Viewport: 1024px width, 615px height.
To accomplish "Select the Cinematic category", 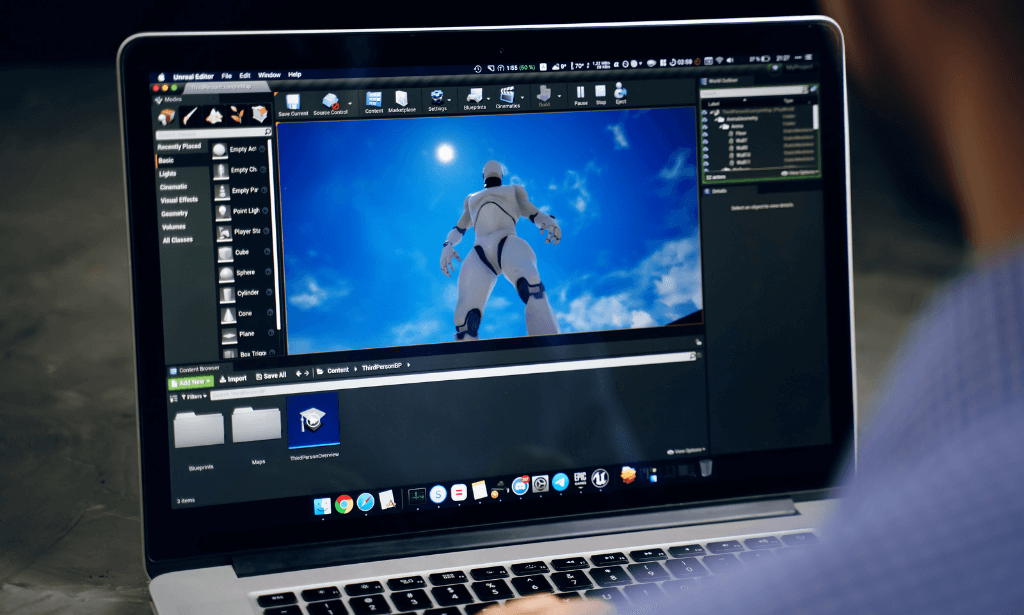I will [174, 187].
